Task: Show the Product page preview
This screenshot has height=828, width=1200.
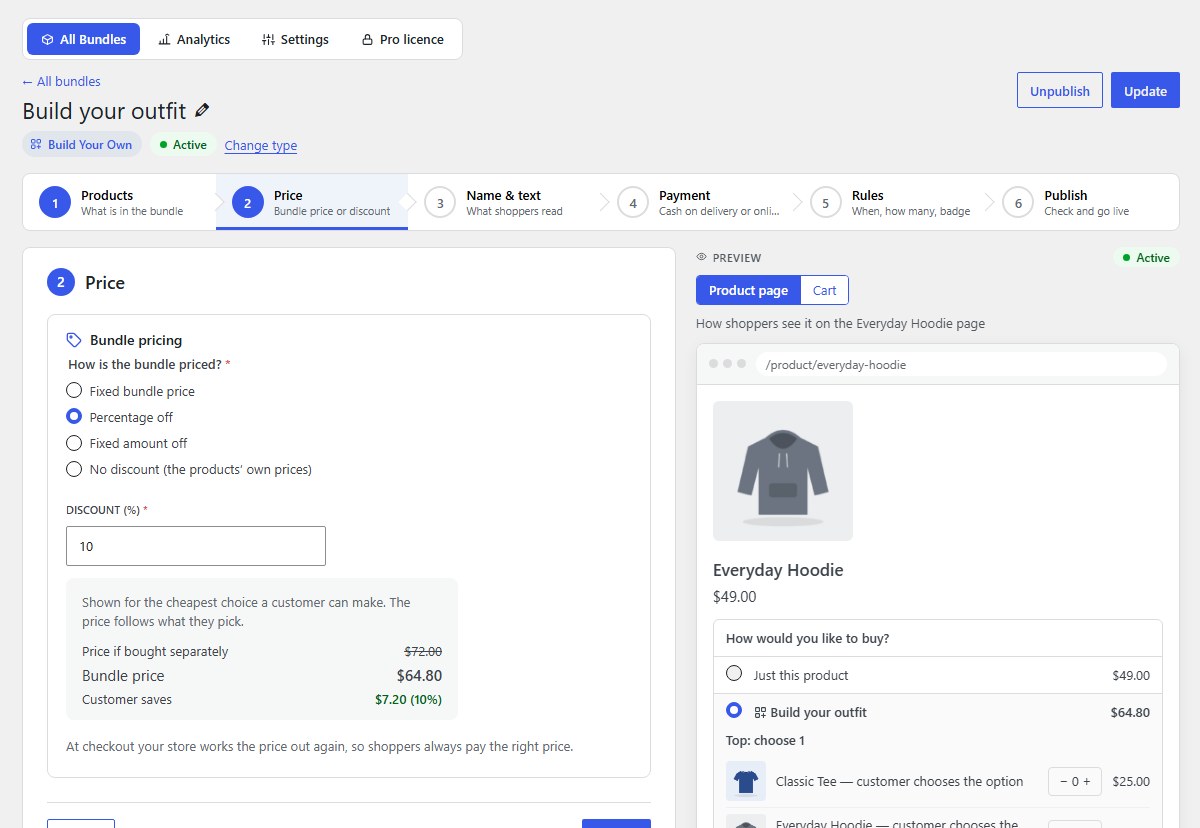Action: (748, 290)
